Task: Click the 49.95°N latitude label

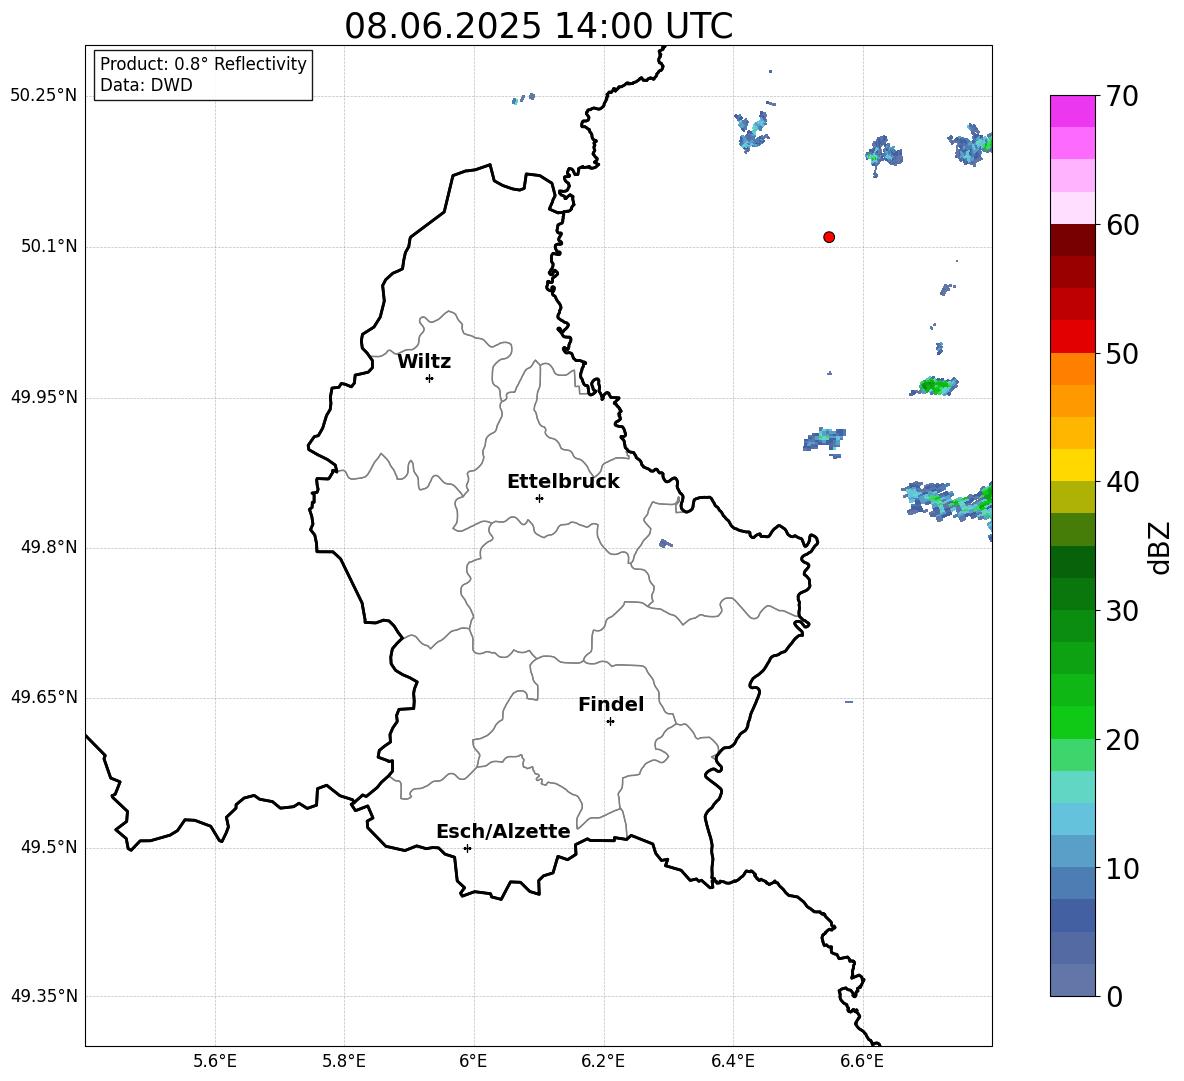Action: coord(44,397)
